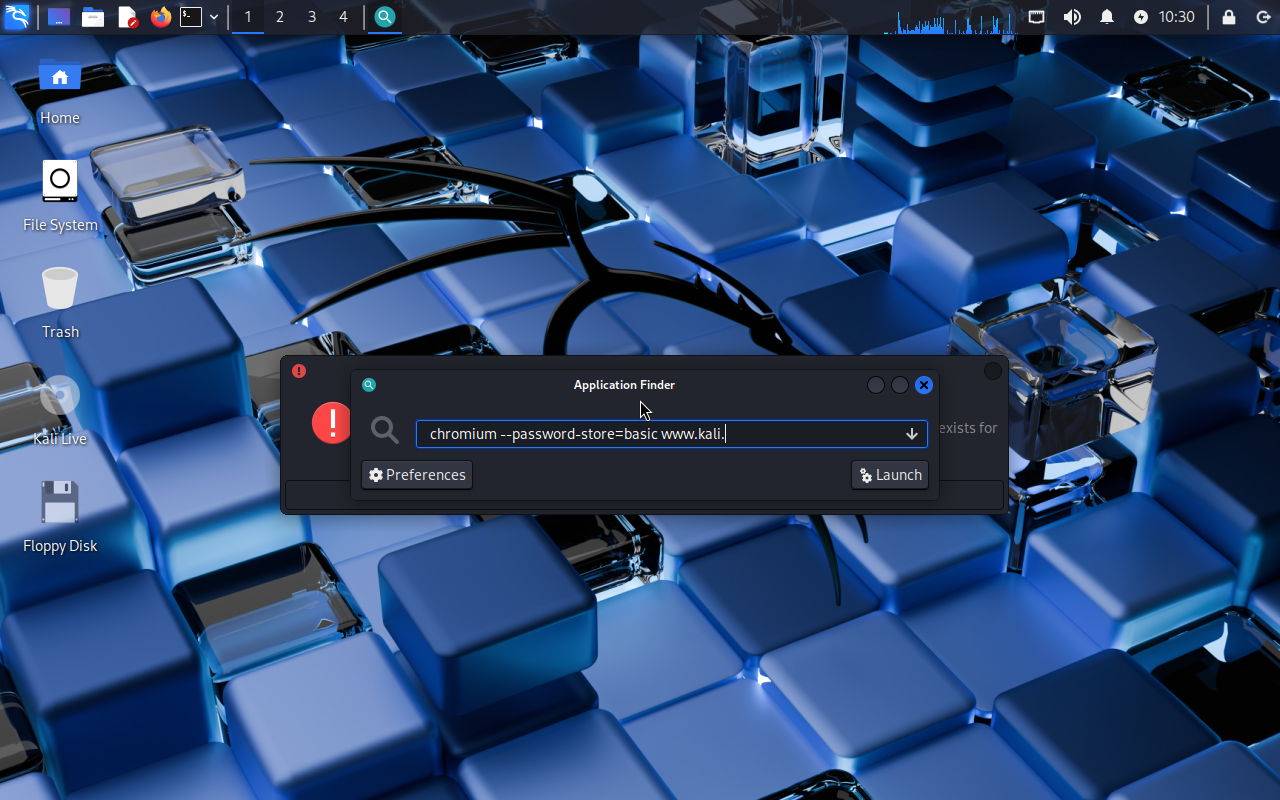Open Application Finder Preferences
Image resolution: width=1280 pixels, height=800 pixels.
(417, 475)
